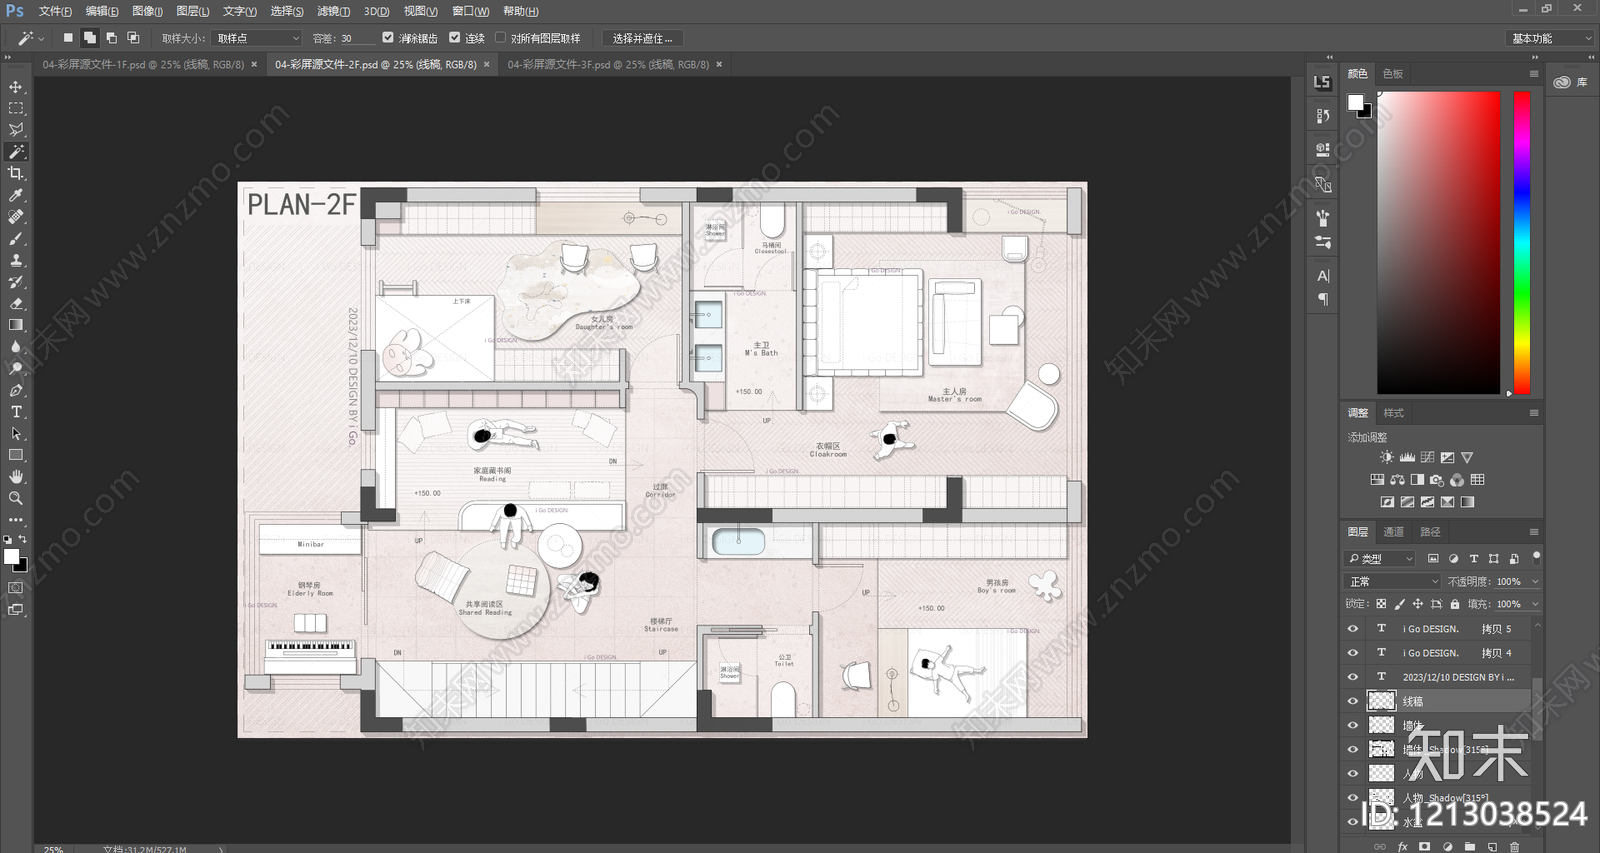Select the Brush tool

16,238
